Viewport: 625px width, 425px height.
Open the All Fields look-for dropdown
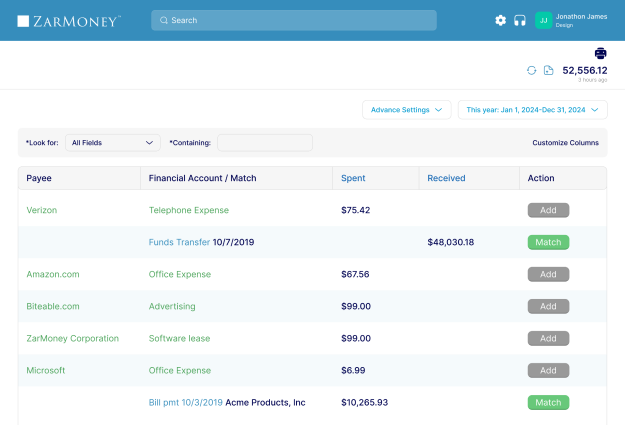pyautogui.click(x=113, y=143)
